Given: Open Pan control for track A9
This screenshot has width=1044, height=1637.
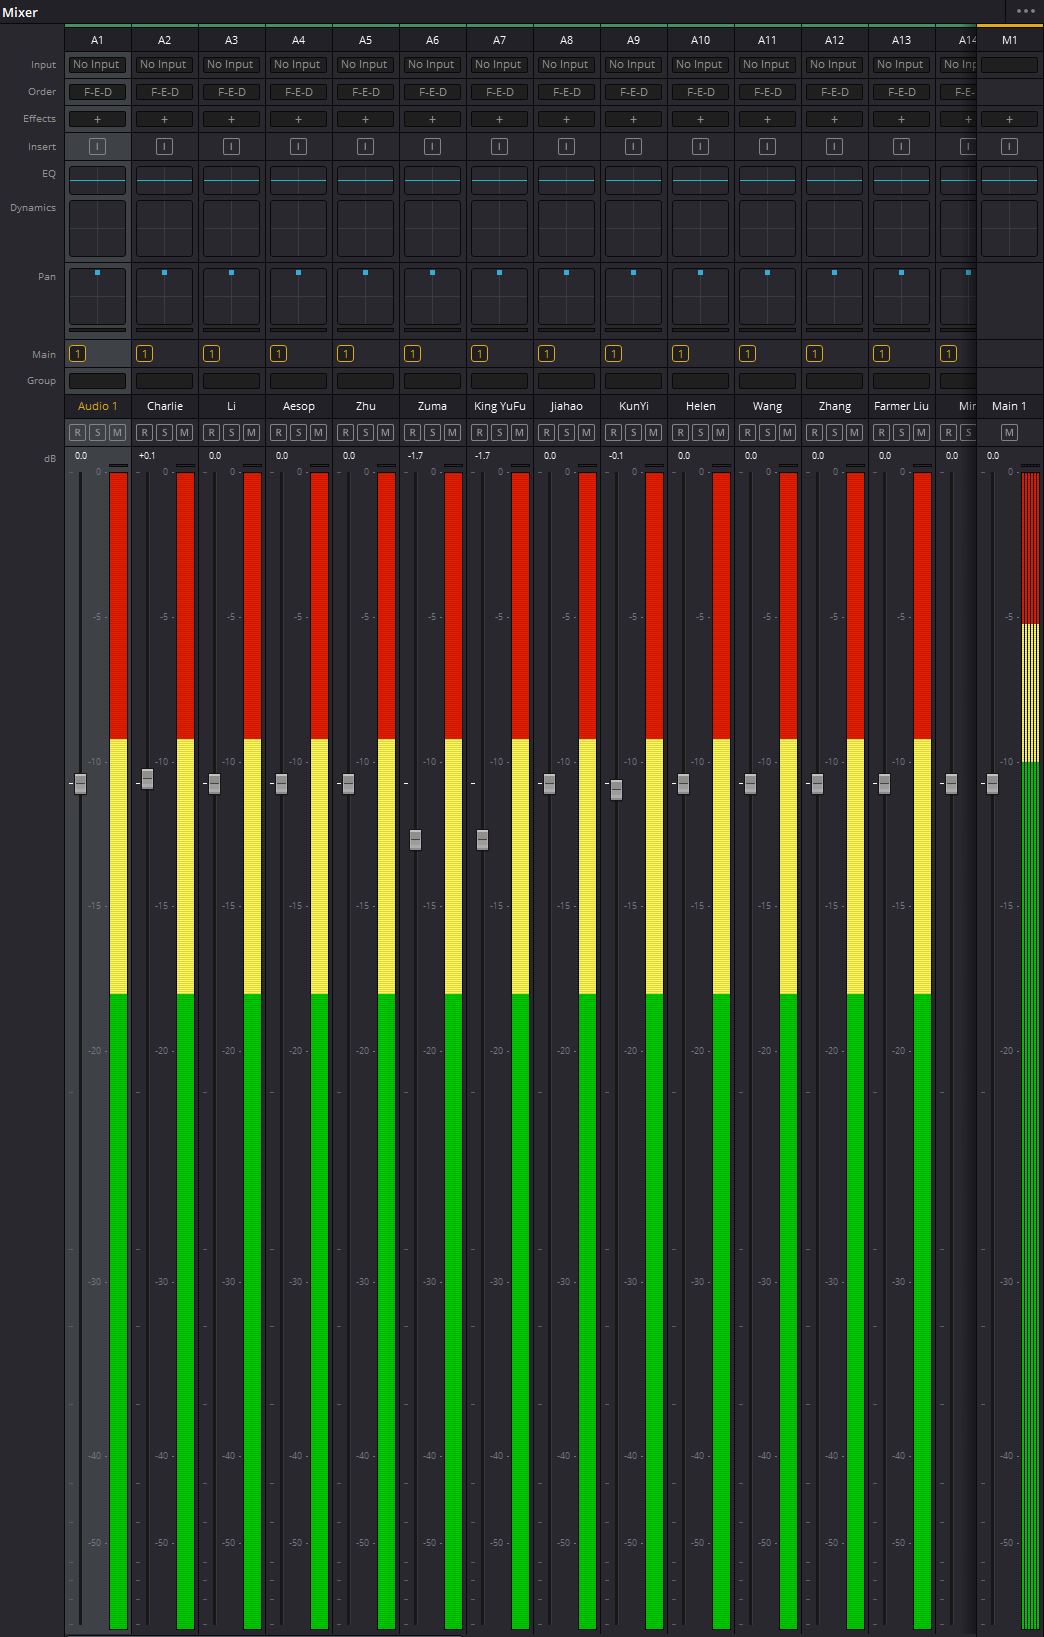Looking at the screenshot, I should tap(633, 296).
